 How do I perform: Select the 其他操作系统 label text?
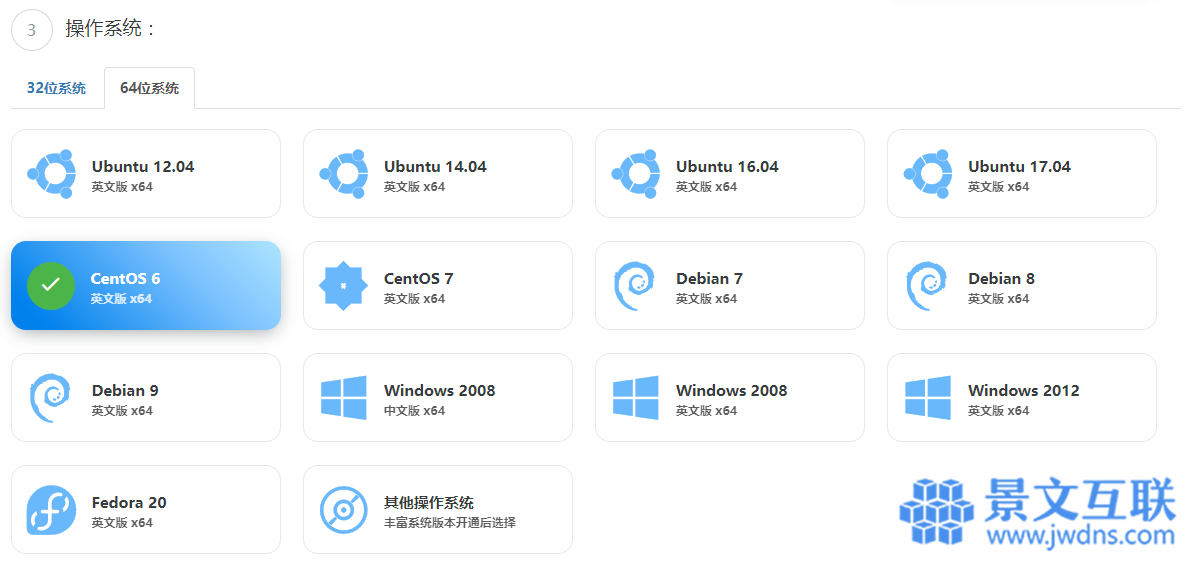(429, 502)
